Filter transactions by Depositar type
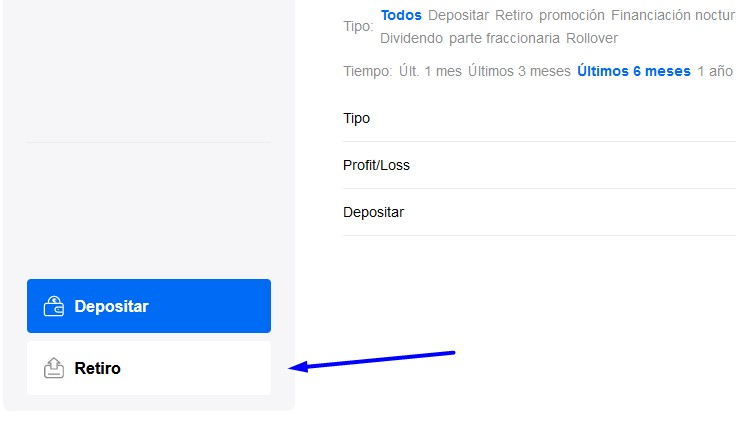Screen dimensions: 736x440 tap(458, 15)
